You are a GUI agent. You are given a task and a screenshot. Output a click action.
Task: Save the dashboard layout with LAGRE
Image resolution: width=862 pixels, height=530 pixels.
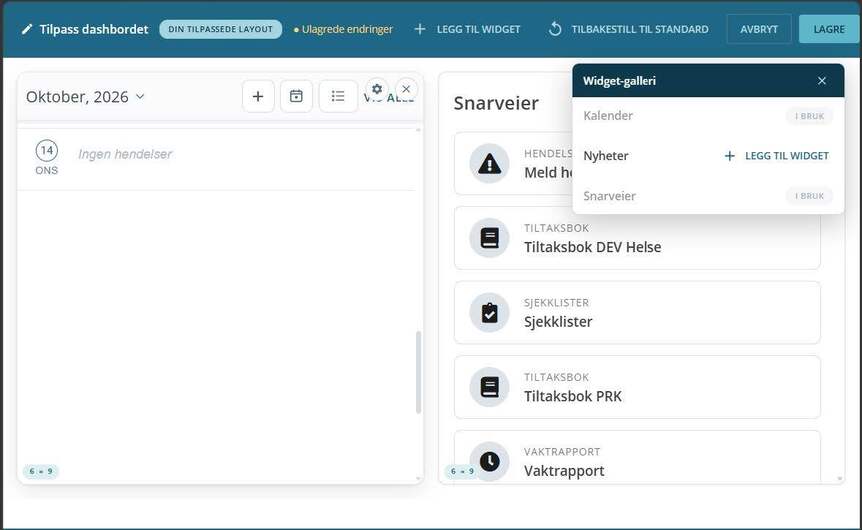click(x=829, y=29)
